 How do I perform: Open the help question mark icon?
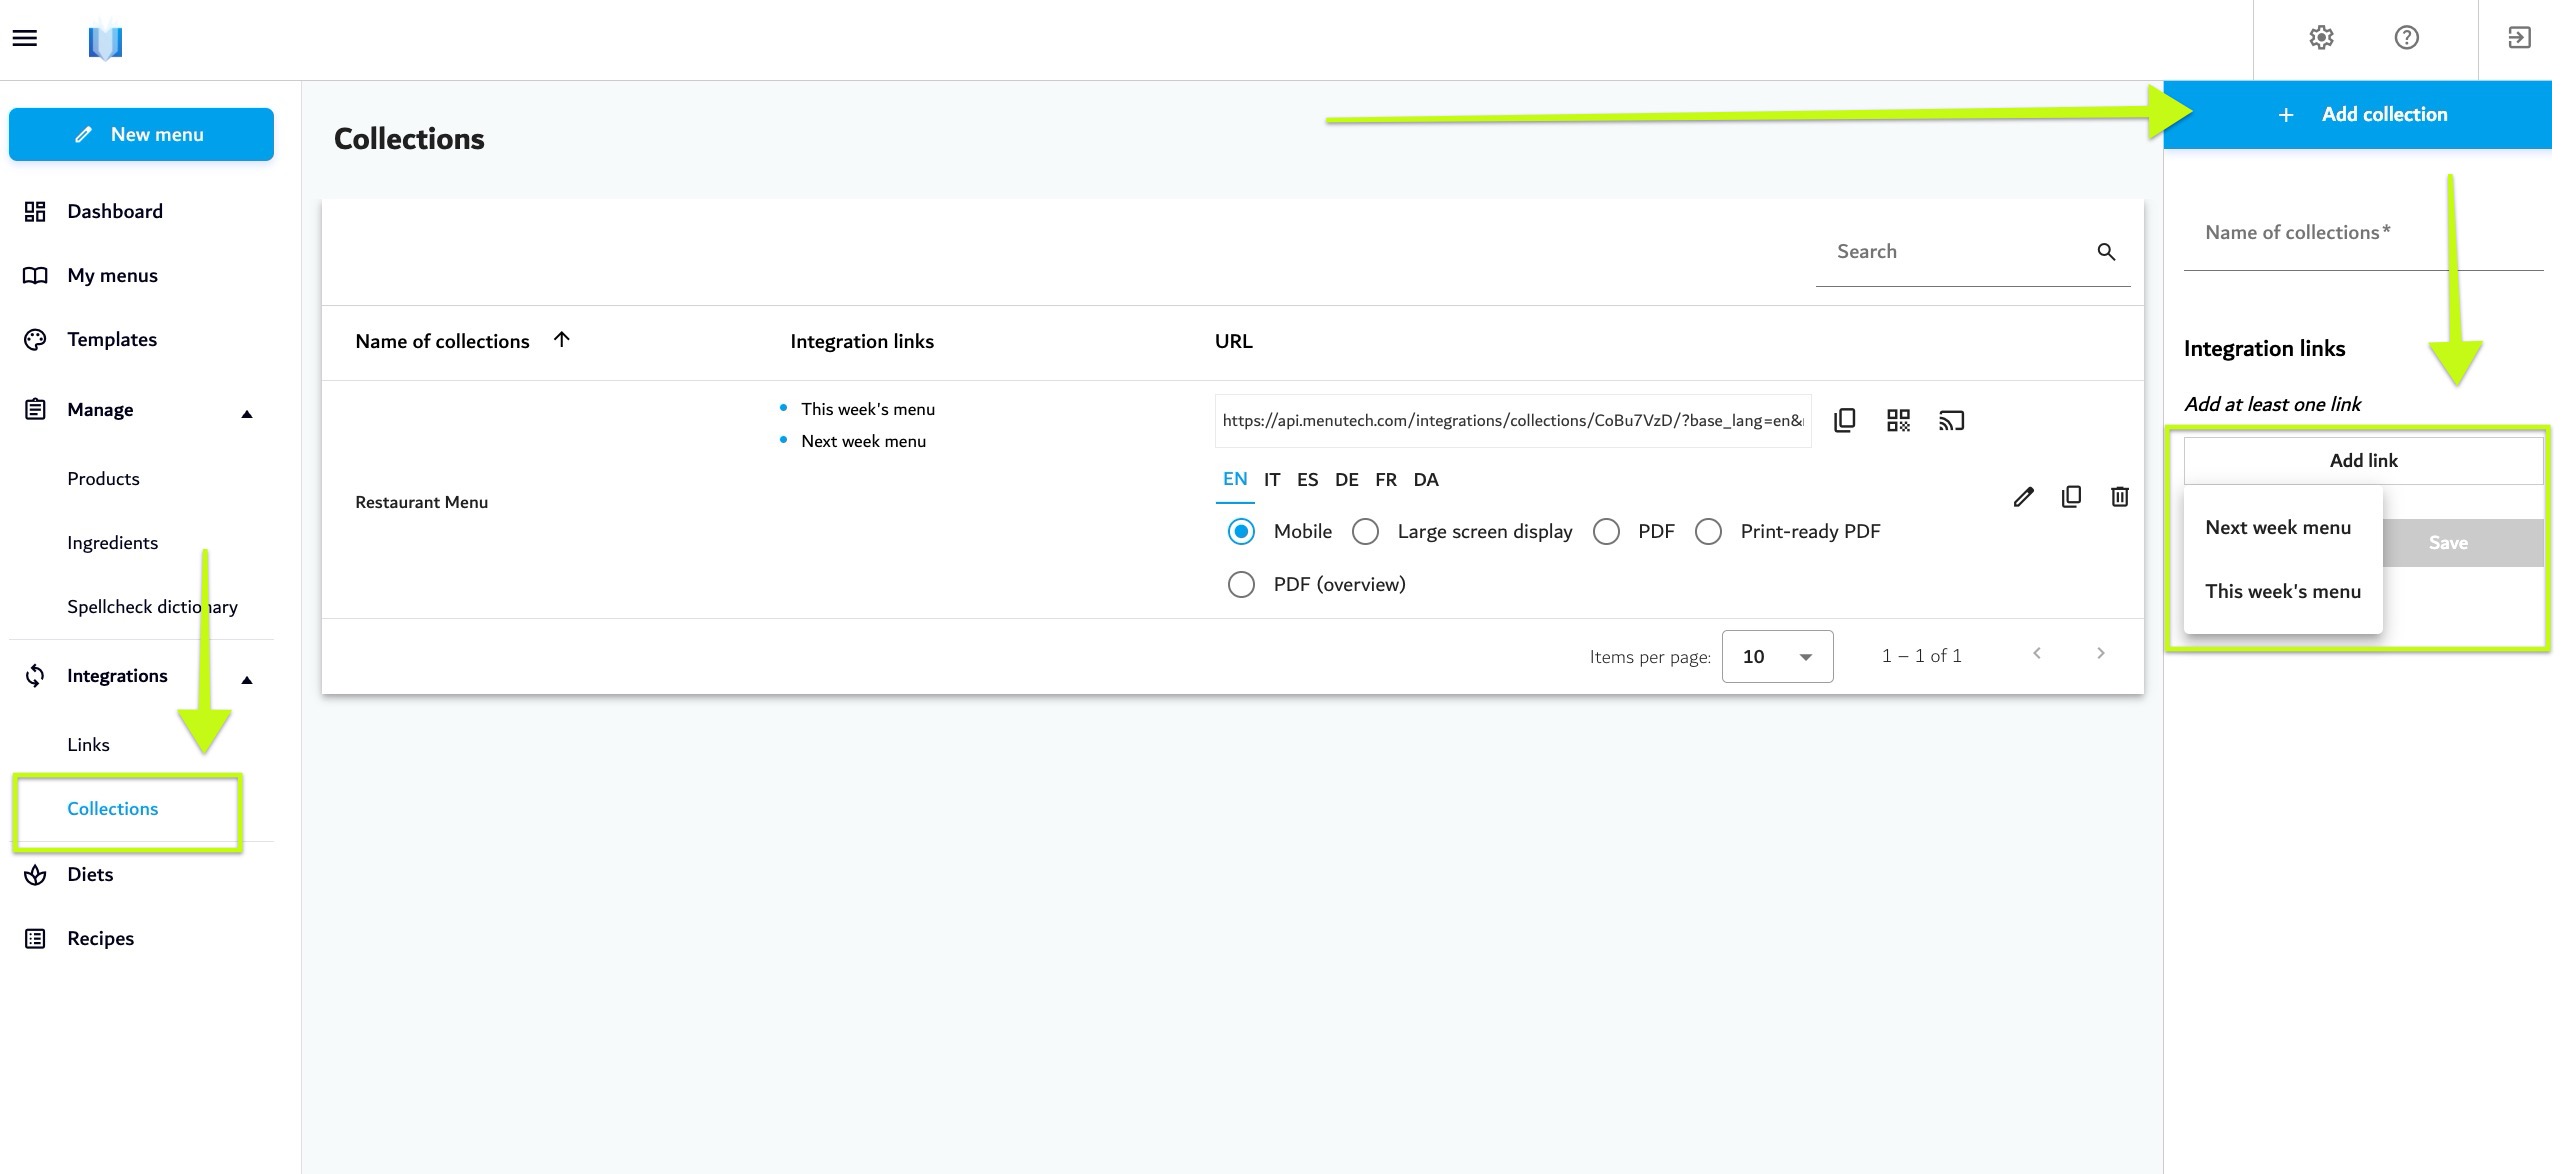coord(2406,38)
